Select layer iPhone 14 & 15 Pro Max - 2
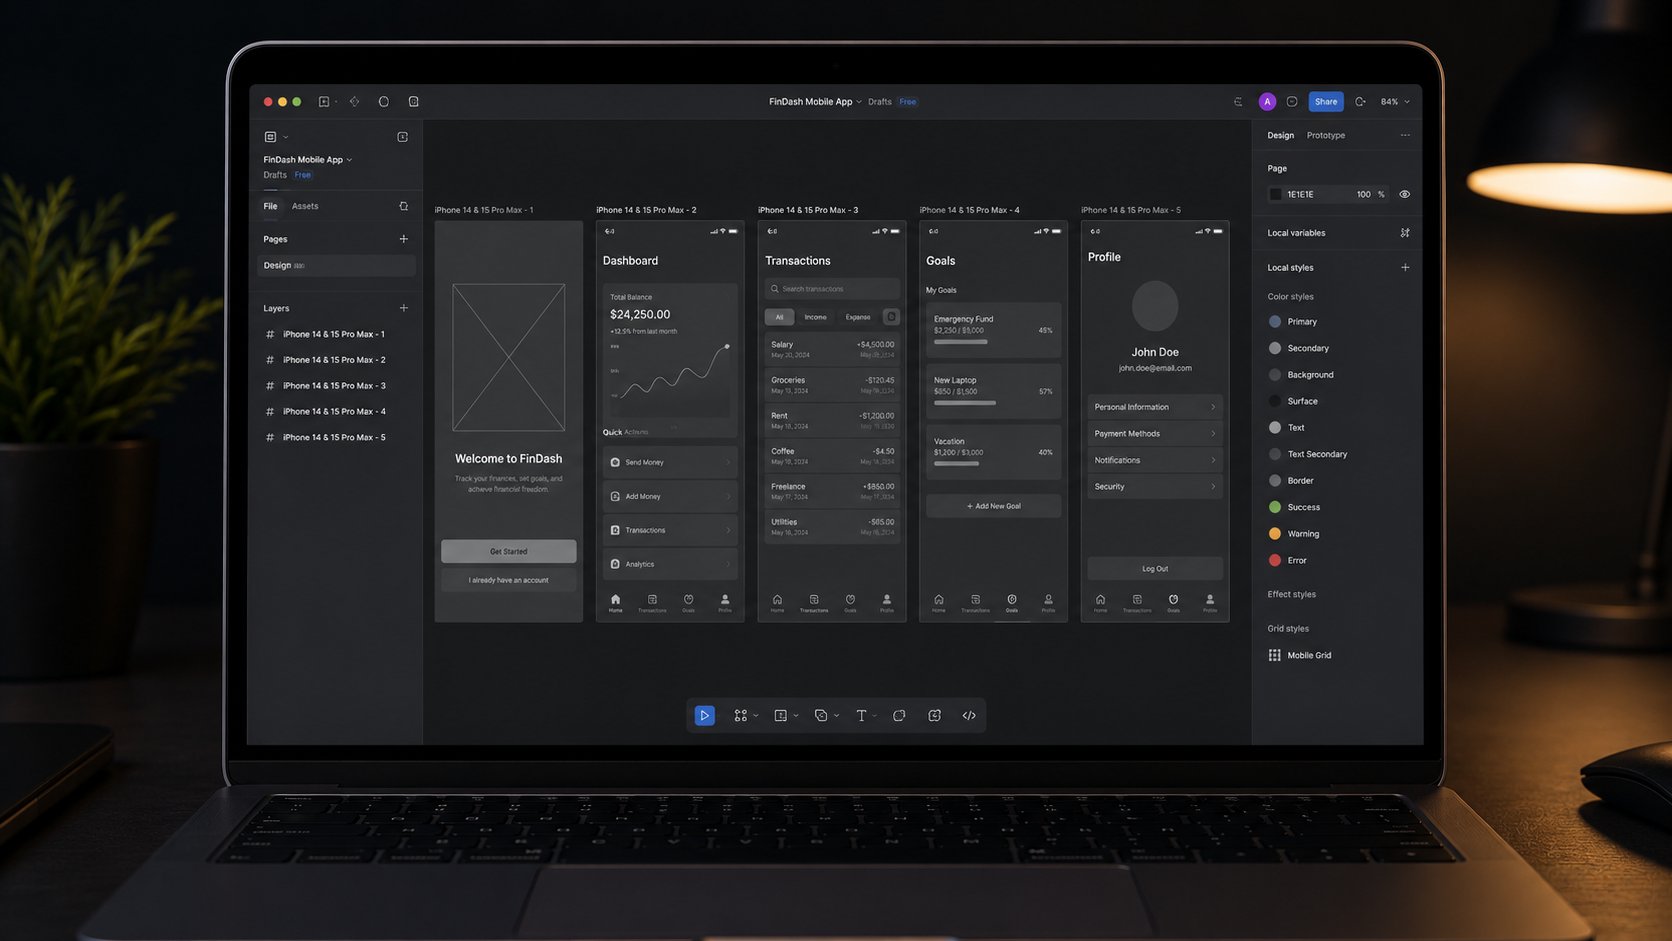The width and height of the screenshot is (1672, 941). (336, 360)
